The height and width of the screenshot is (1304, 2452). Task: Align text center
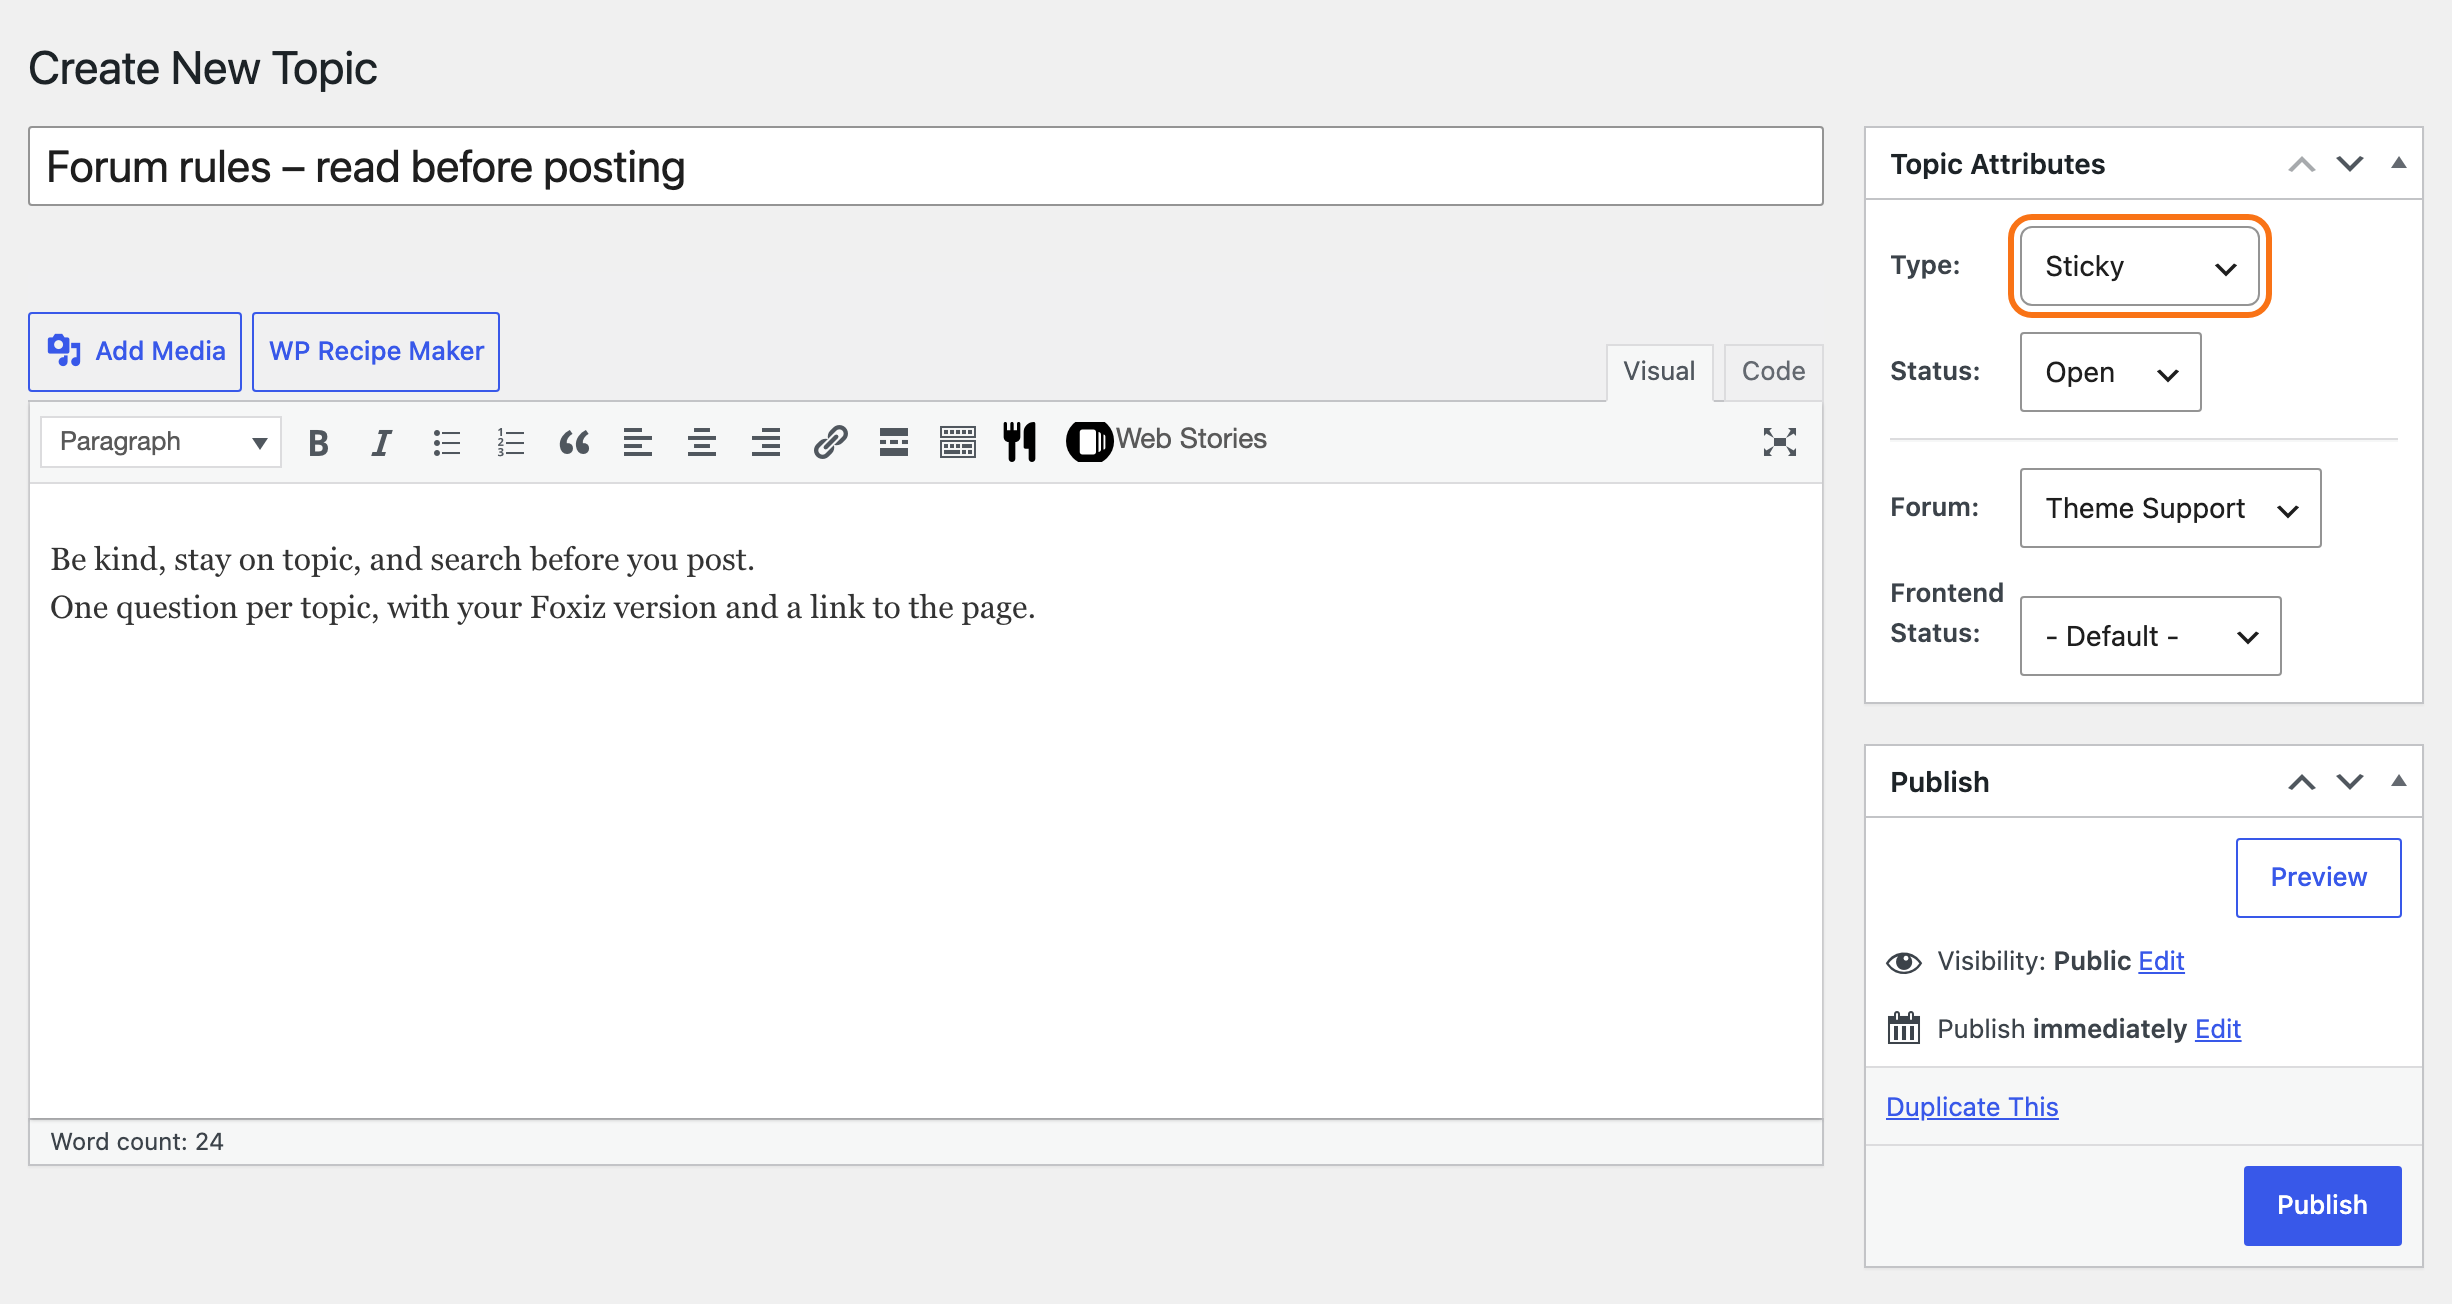pyautogui.click(x=702, y=442)
